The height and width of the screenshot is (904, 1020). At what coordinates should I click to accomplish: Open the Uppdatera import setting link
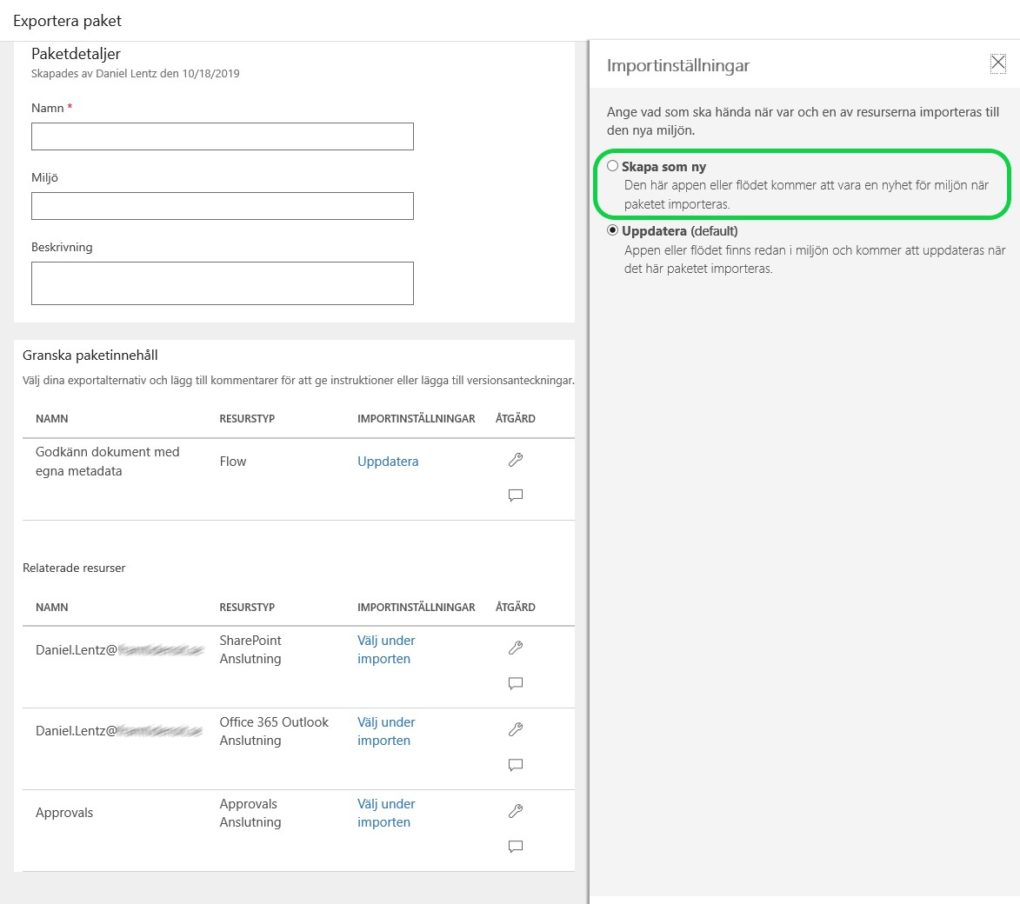click(388, 461)
